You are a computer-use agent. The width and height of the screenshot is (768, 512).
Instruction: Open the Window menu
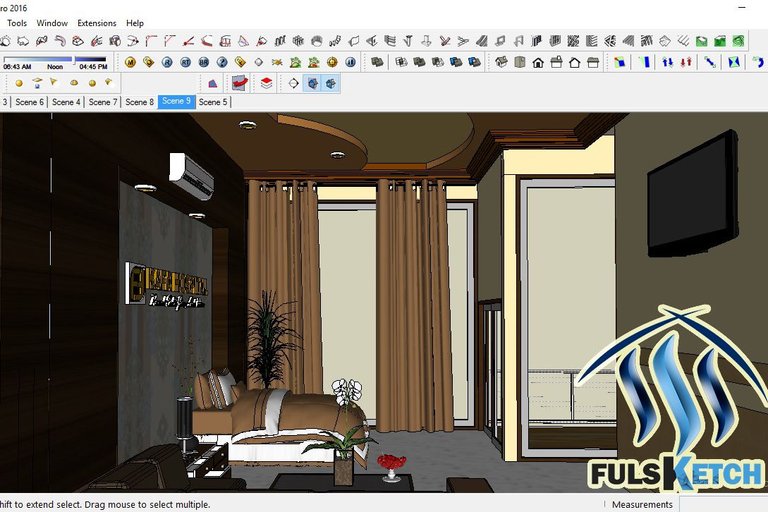point(52,23)
